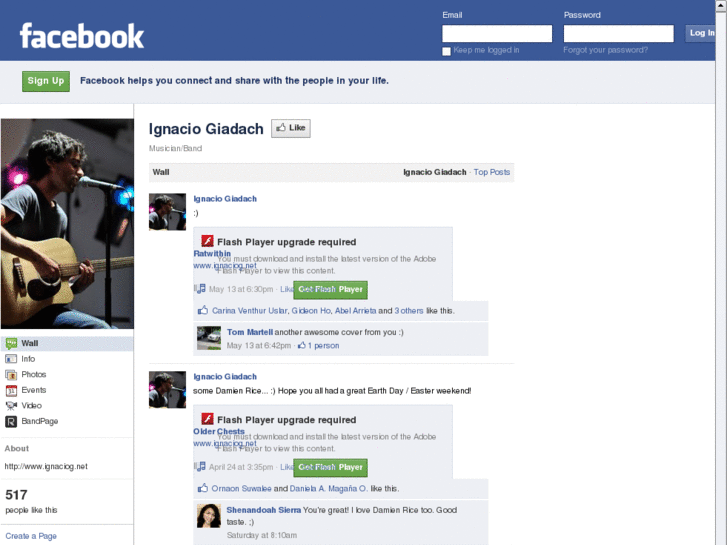Show the 3 others who liked
The height and width of the screenshot is (545, 727).
click(409, 311)
